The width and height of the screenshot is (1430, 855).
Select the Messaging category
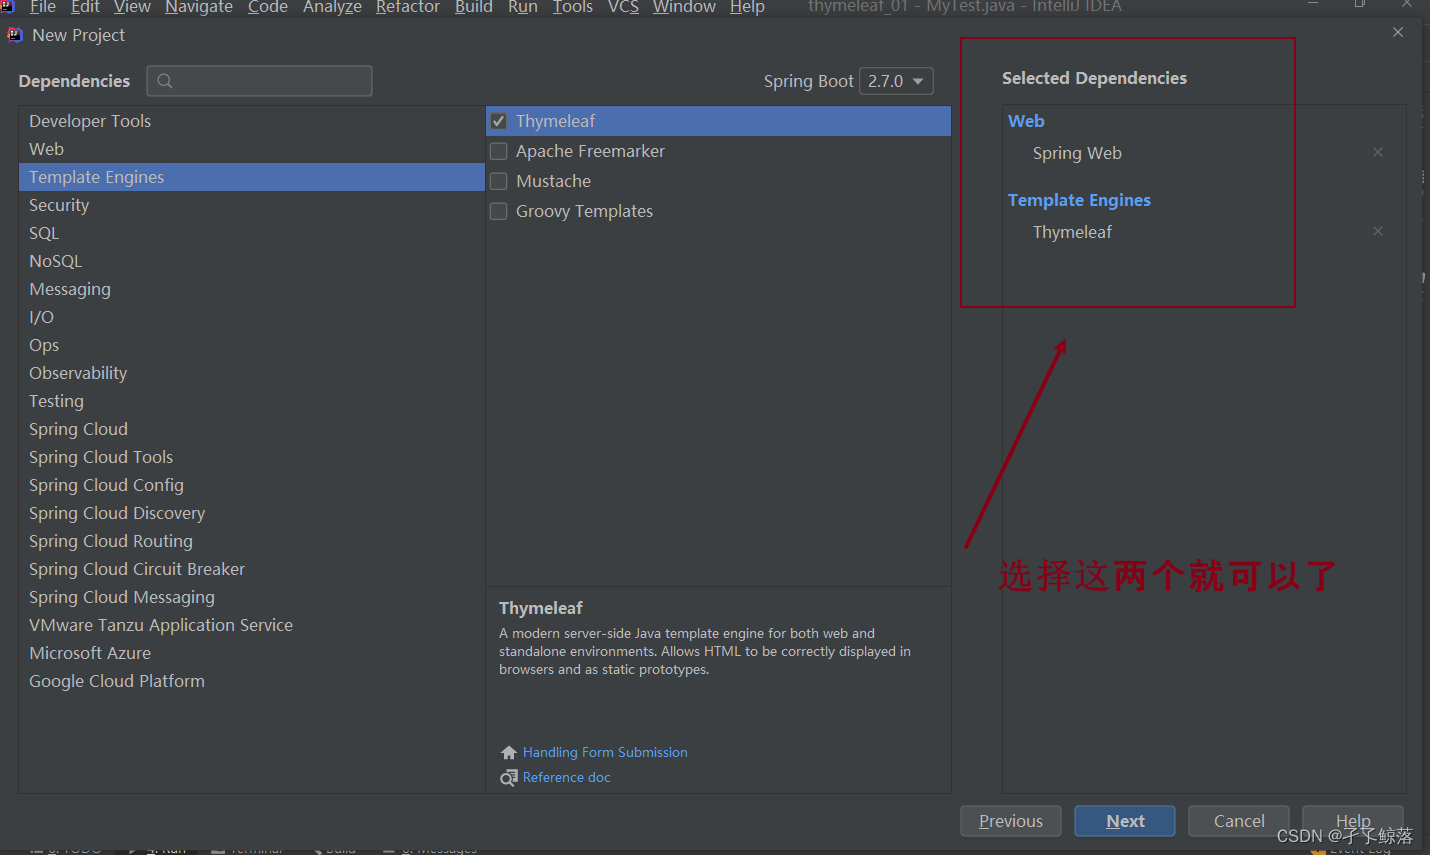tap(251, 289)
